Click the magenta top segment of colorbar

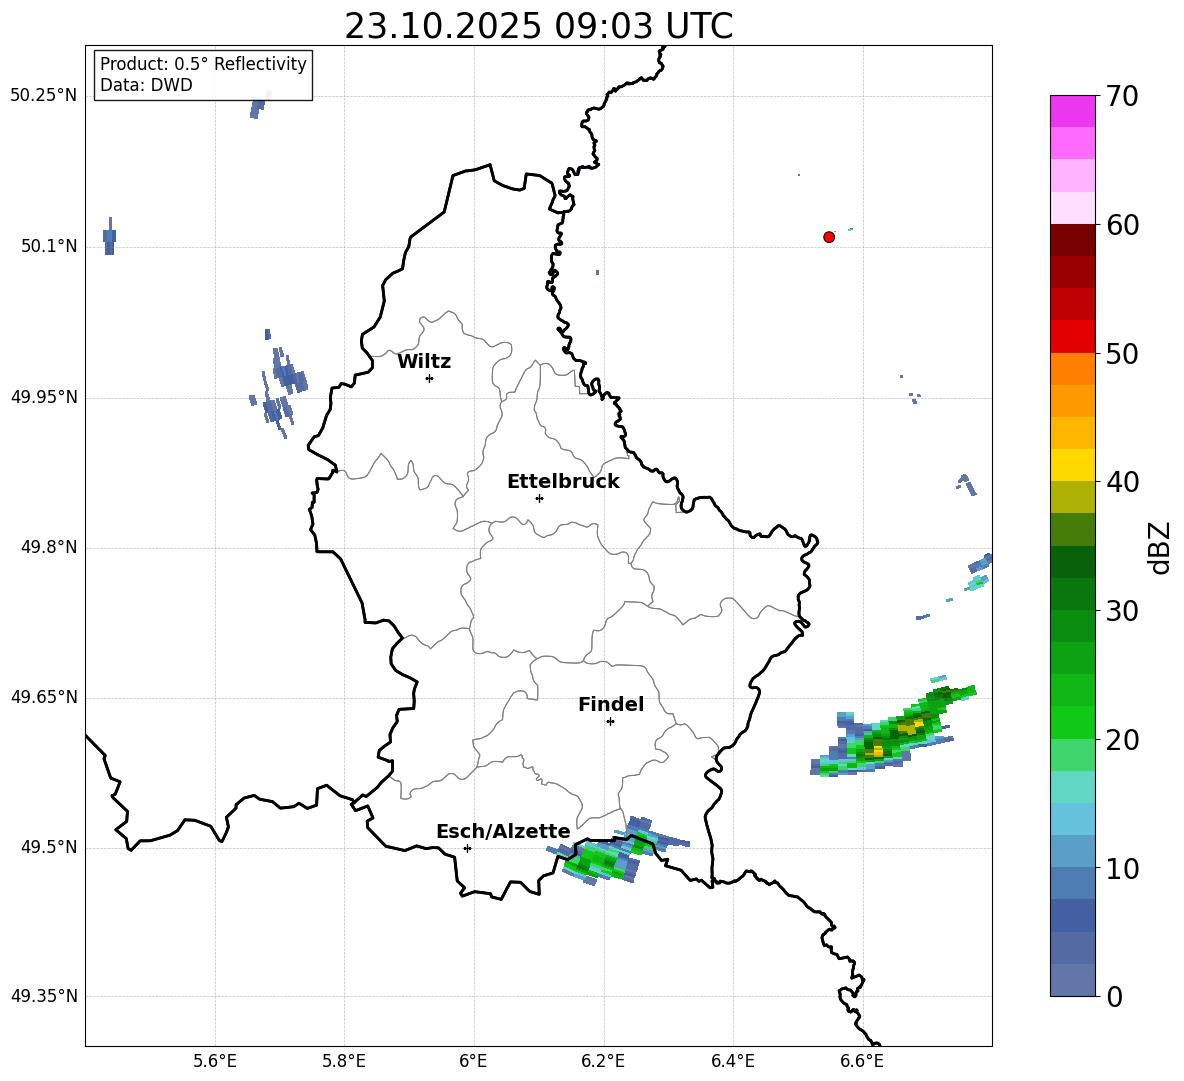1072,111
